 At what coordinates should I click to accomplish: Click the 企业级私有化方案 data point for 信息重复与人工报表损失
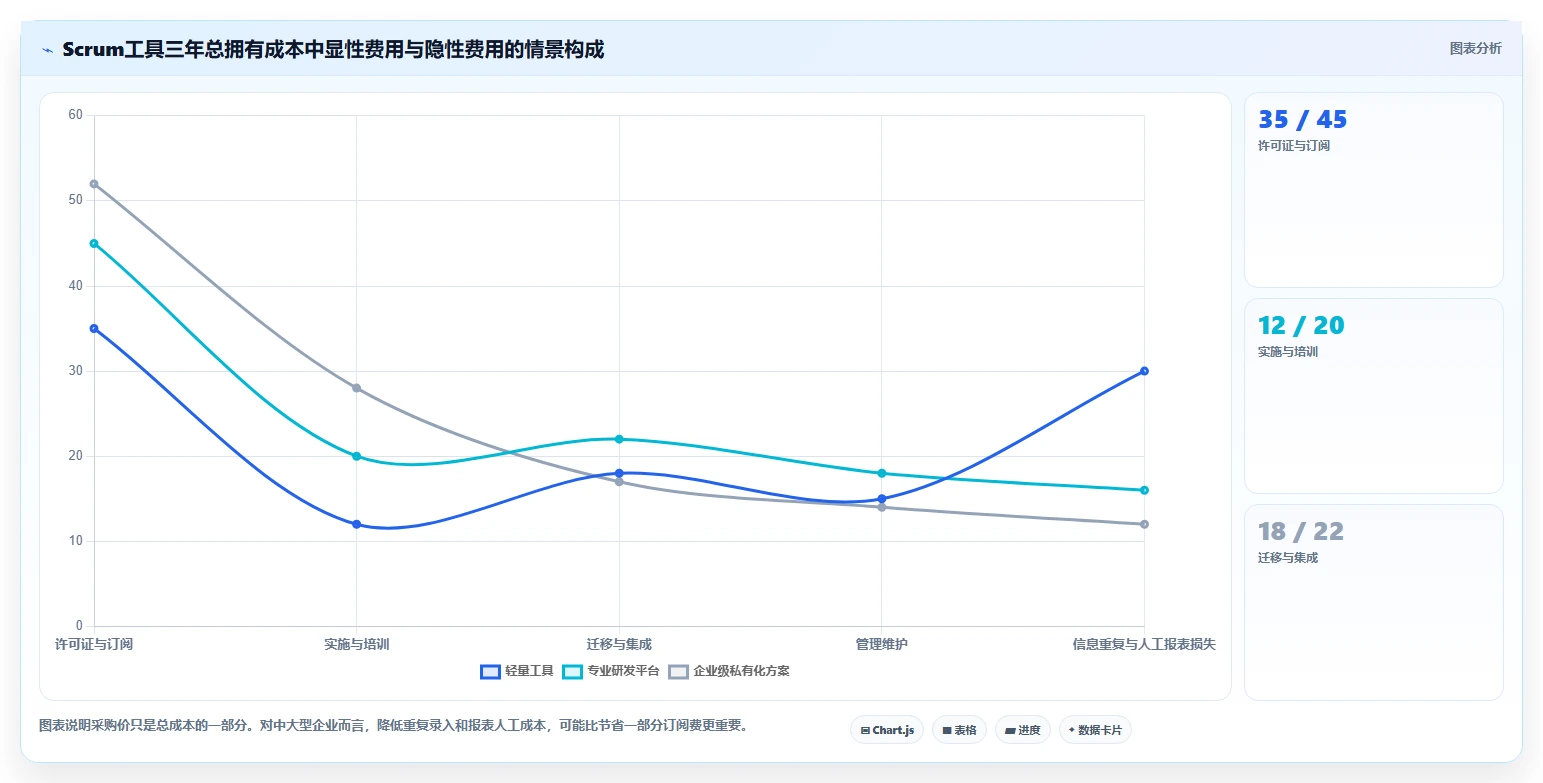(x=1144, y=524)
